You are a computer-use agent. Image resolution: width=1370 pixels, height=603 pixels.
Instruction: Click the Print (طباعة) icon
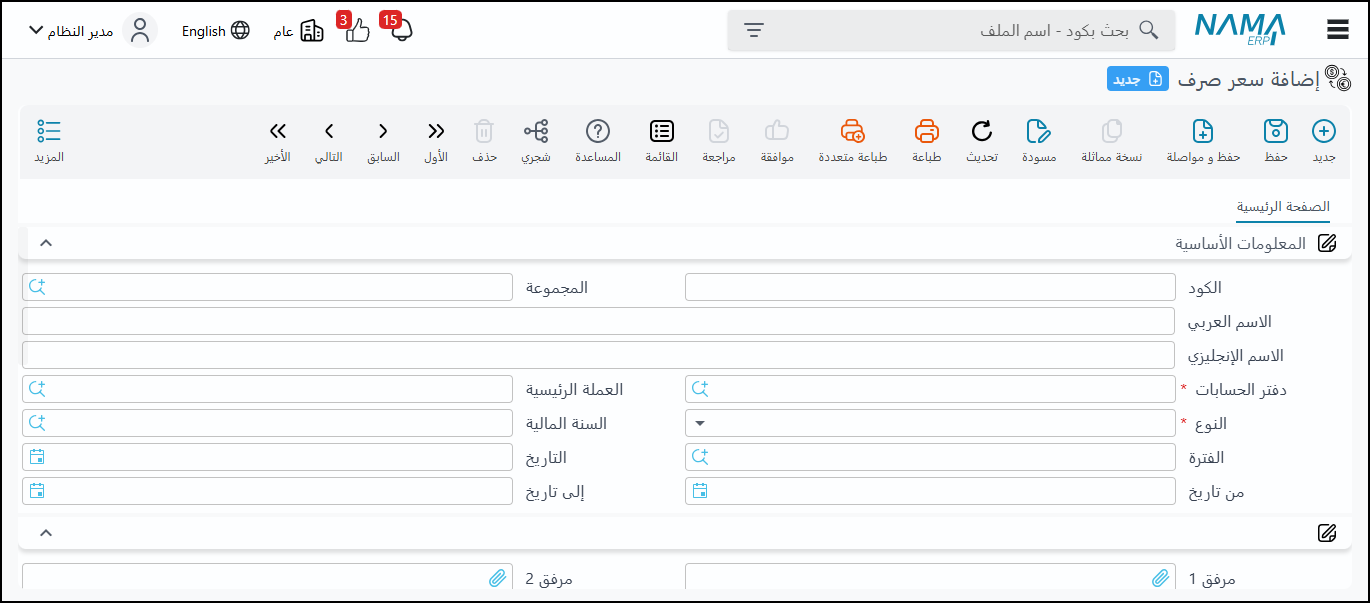pos(927,132)
